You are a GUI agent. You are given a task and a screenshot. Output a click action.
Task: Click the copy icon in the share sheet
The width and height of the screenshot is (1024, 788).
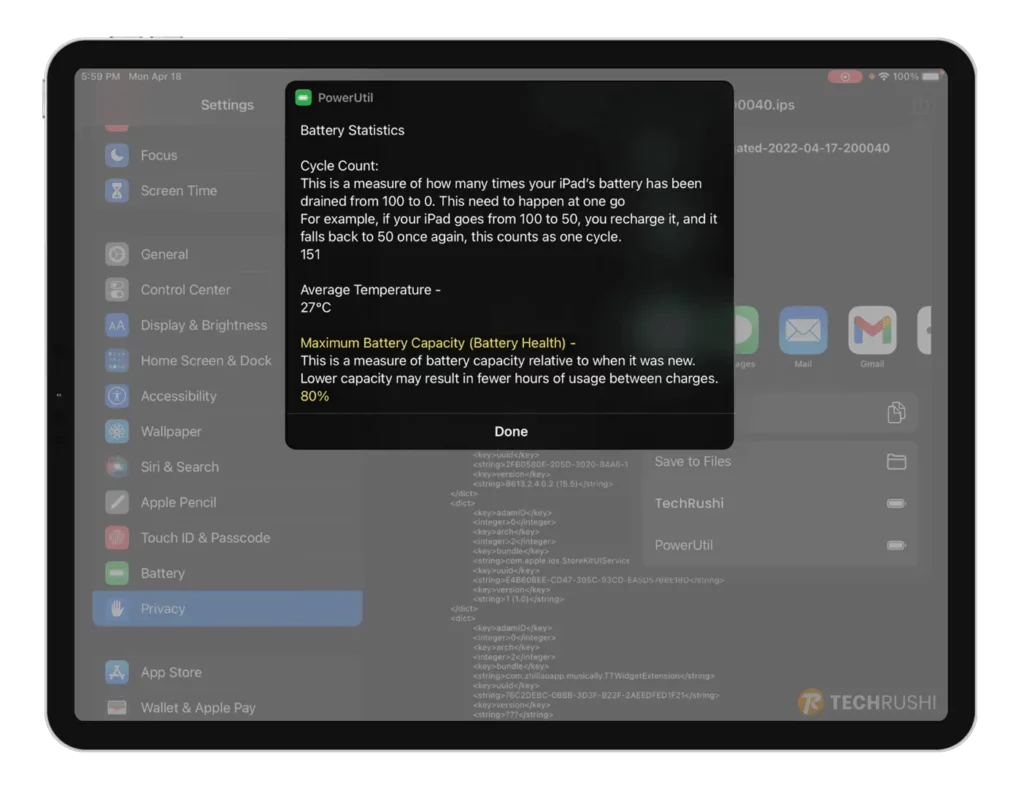[x=896, y=413]
